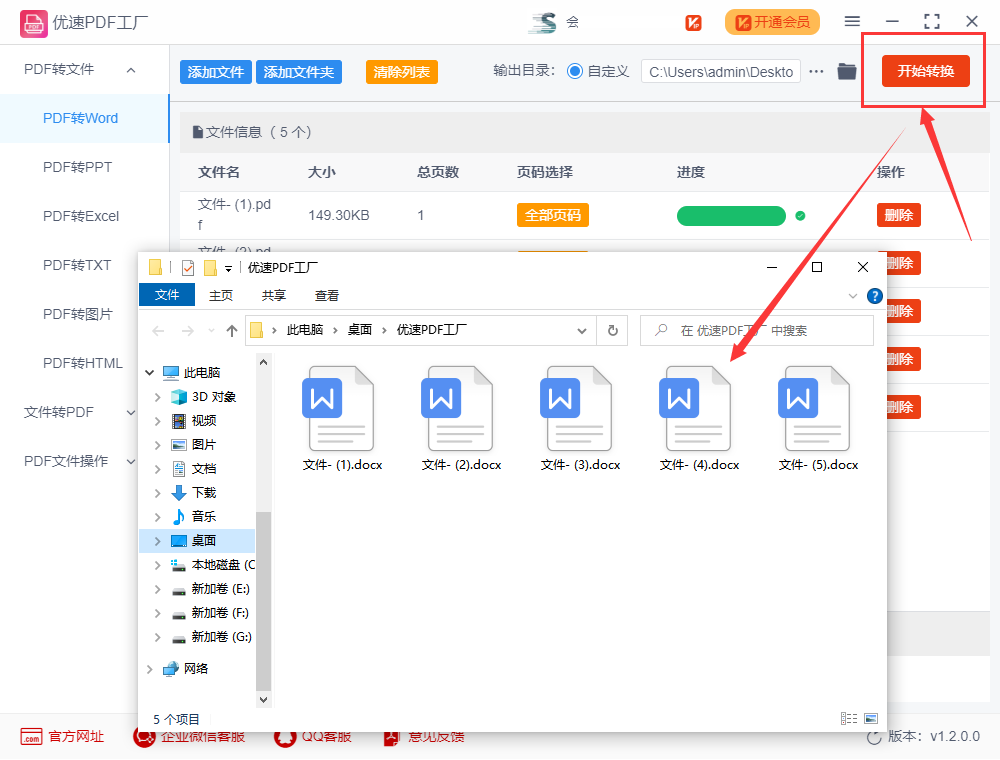Select the 文件- (4).docx file
This screenshot has width=1000, height=760.
tap(699, 419)
